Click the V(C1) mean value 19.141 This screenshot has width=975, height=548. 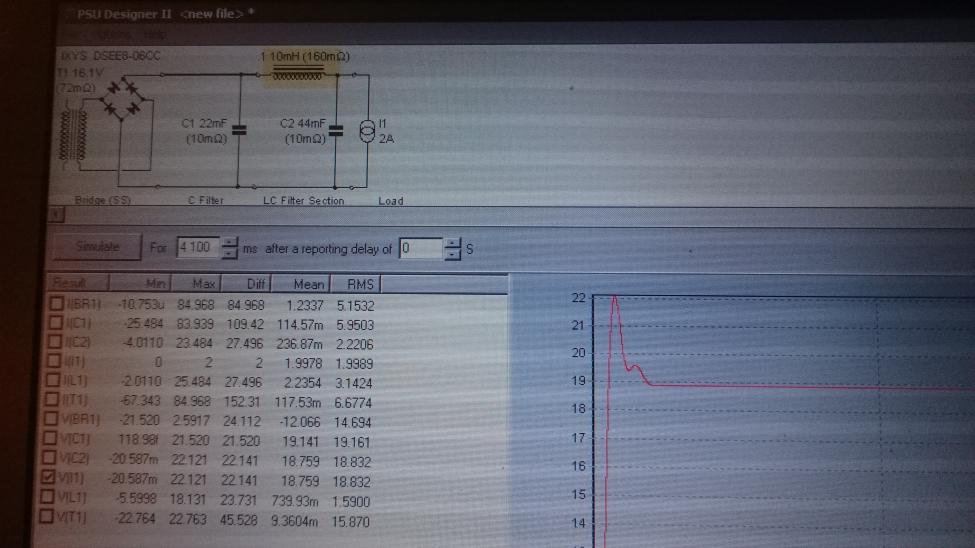click(x=300, y=442)
